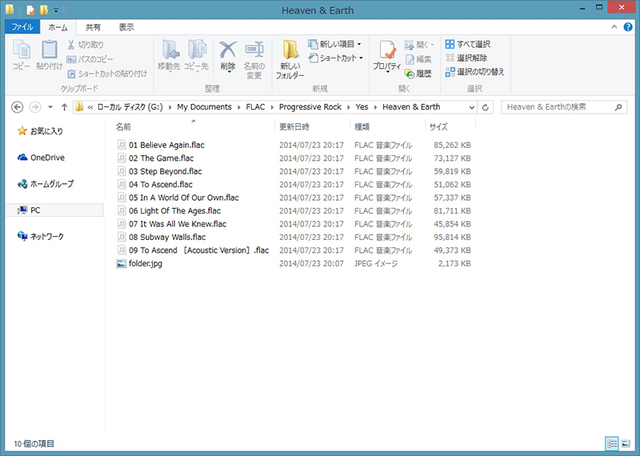Switch to the 表示 (View) ribbon tab
Image resolution: width=640 pixels, height=456 pixels.
126,27
